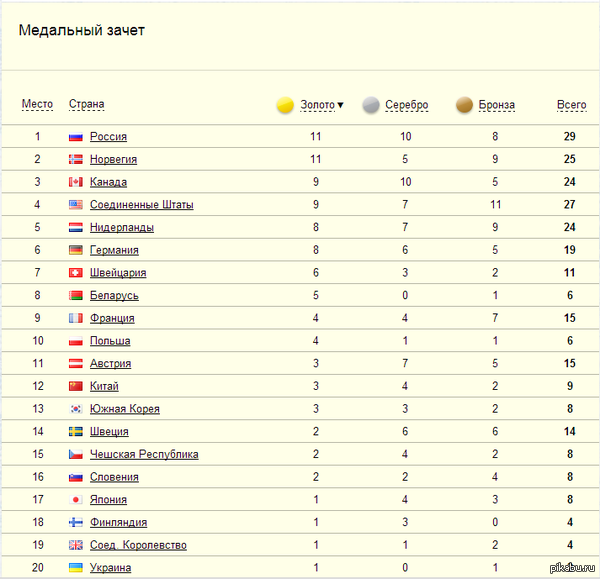Click the Страна column header
Viewport: 600px width, 579px height.
86,105
